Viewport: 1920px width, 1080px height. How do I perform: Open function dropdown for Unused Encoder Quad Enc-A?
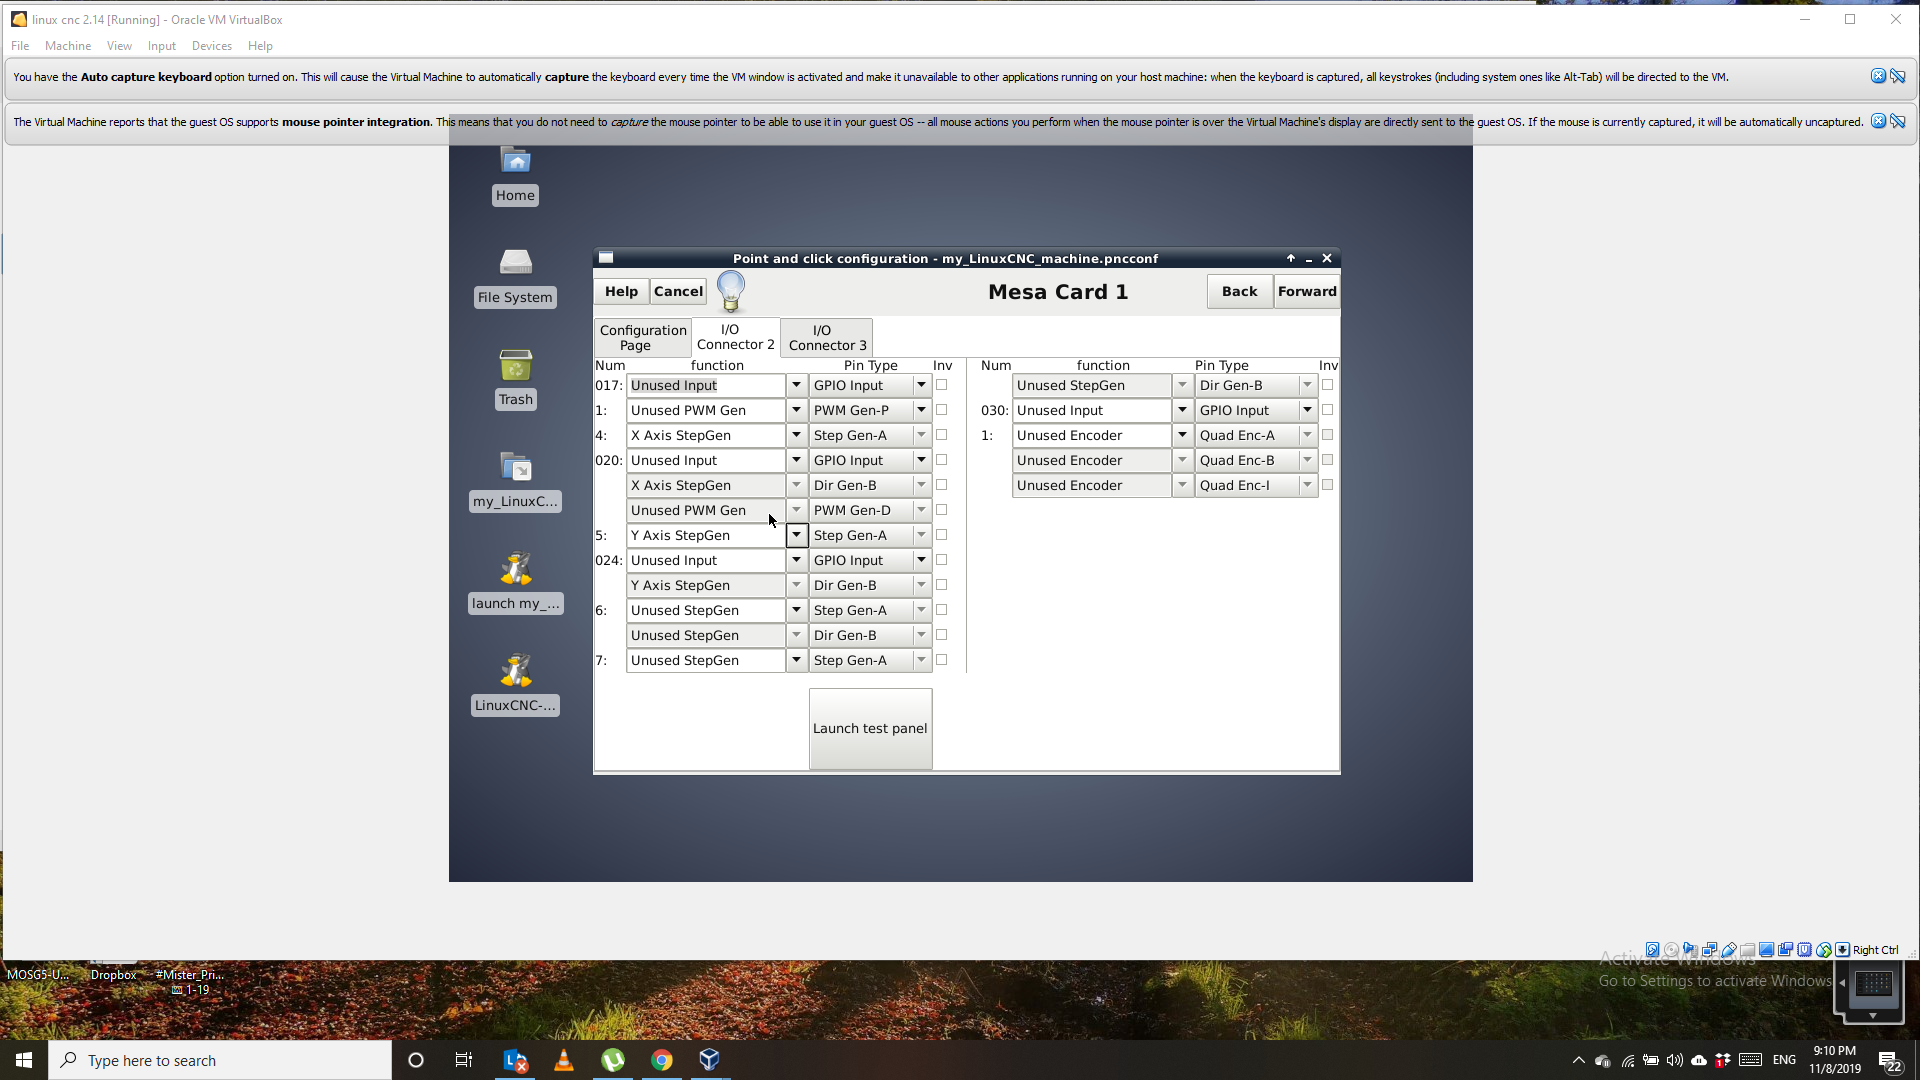click(1182, 435)
